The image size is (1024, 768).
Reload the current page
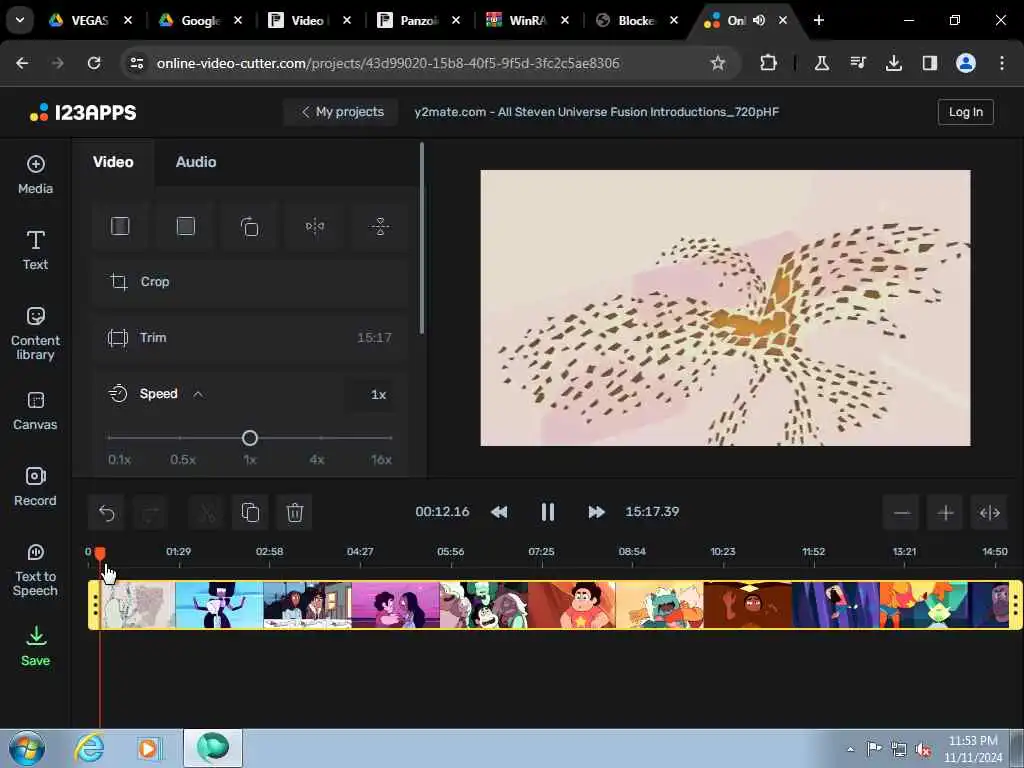[94, 63]
